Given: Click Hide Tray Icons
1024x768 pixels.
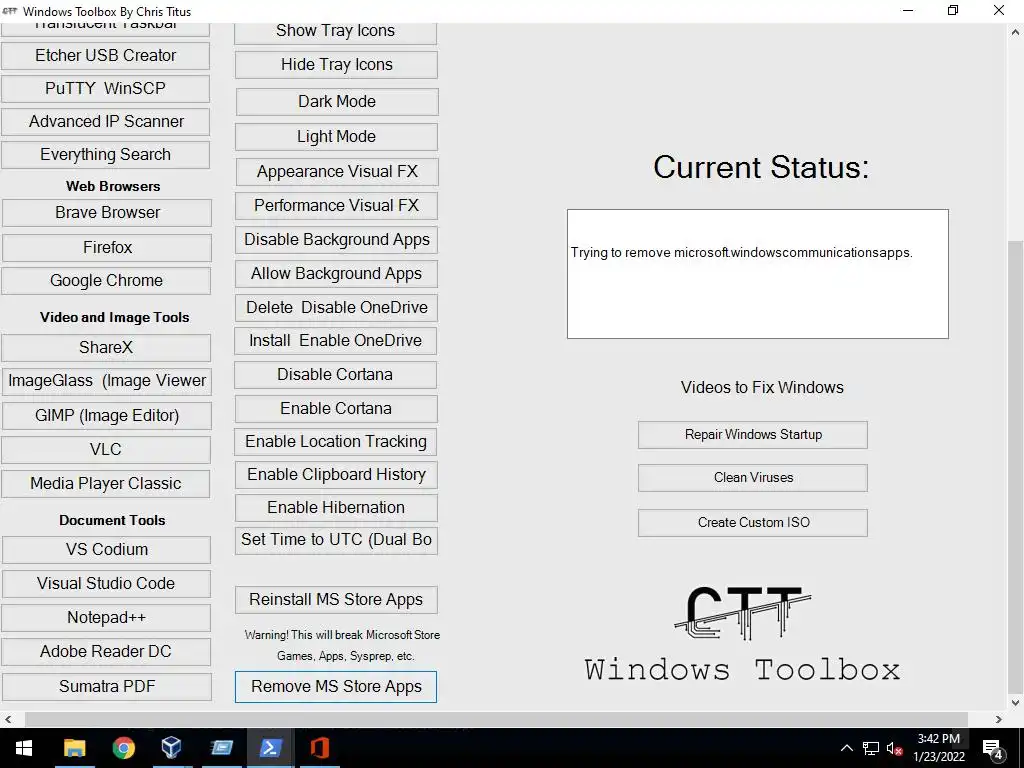Looking at the screenshot, I should [x=336, y=65].
